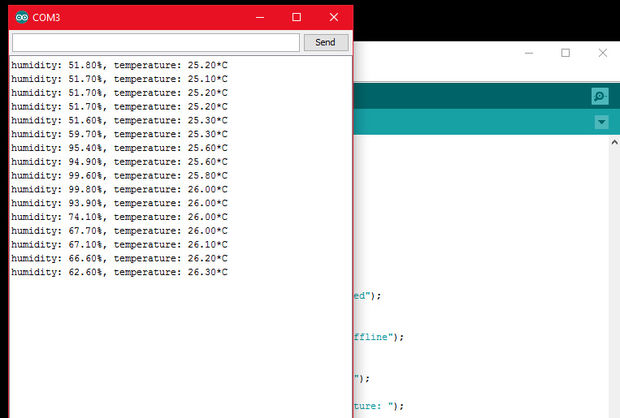Click the editor scrollbar up arrow
The image size is (620, 418).
(612, 144)
